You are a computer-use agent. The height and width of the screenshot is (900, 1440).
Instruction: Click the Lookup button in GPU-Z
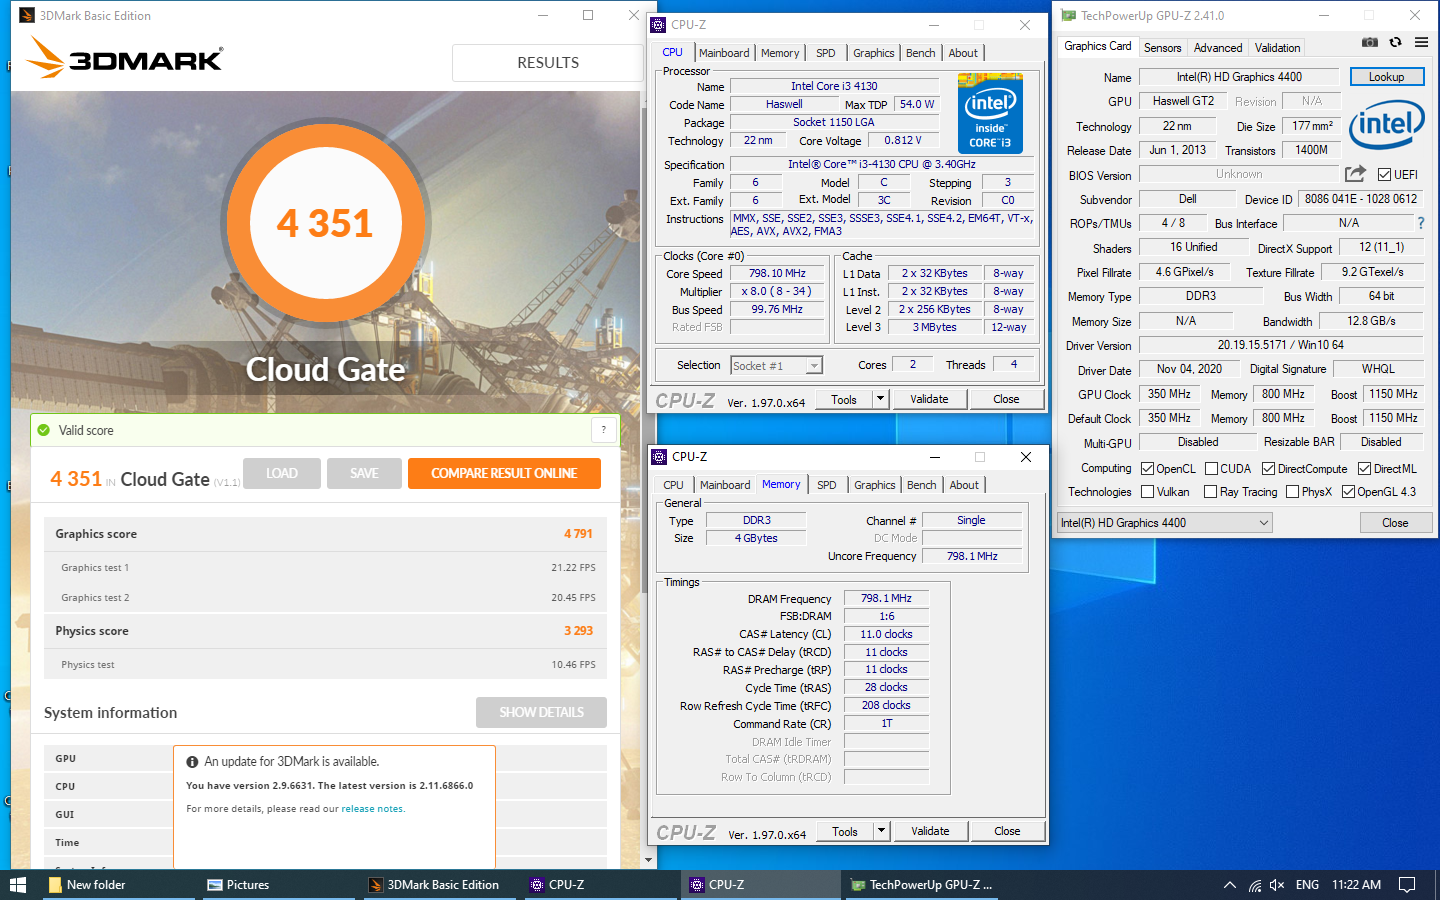click(x=1387, y=77)
